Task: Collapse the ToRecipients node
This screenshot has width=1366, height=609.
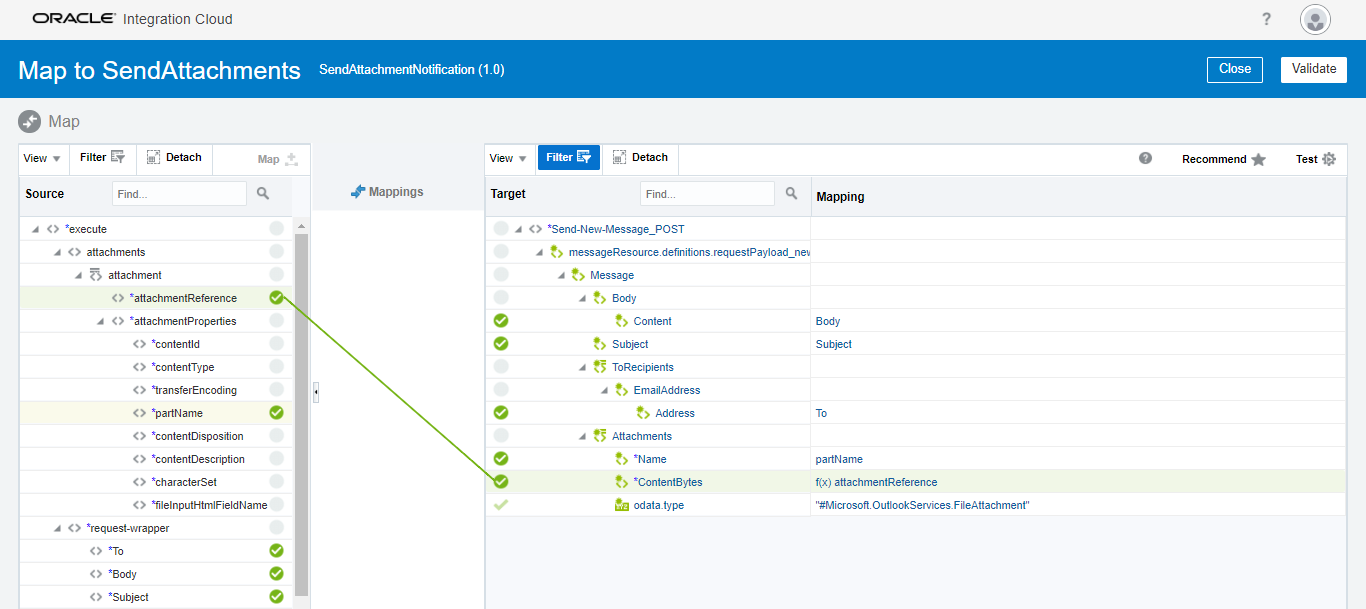Action: [x=583, y=367]
